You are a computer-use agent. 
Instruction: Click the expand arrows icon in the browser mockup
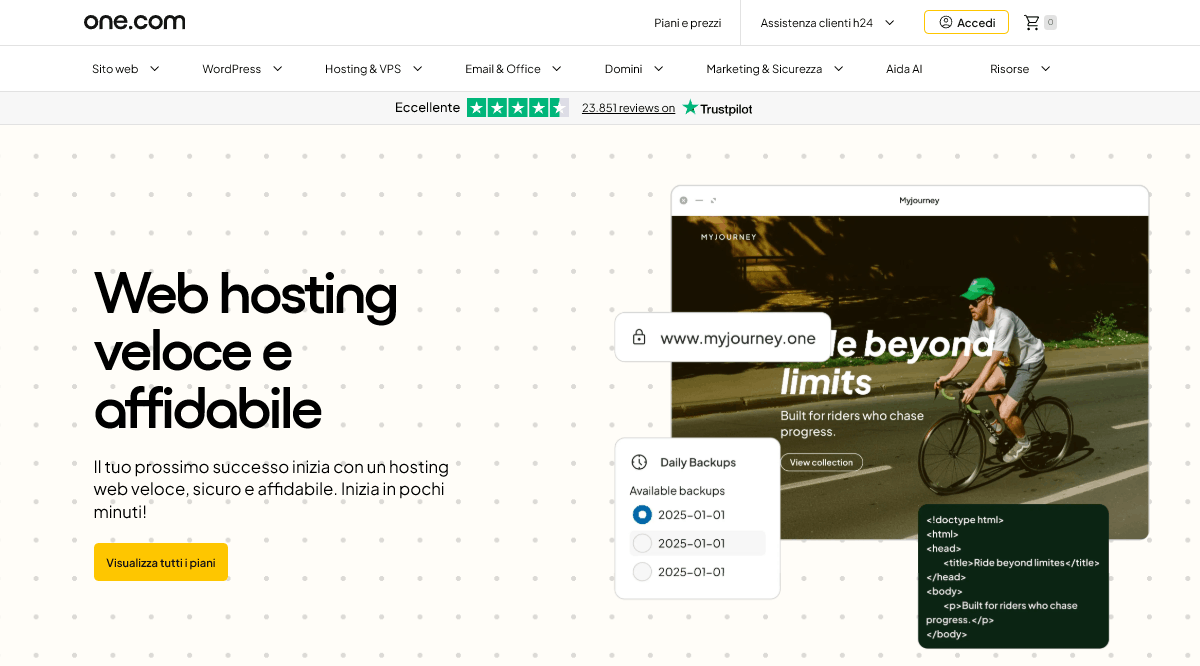click(713, 200)
